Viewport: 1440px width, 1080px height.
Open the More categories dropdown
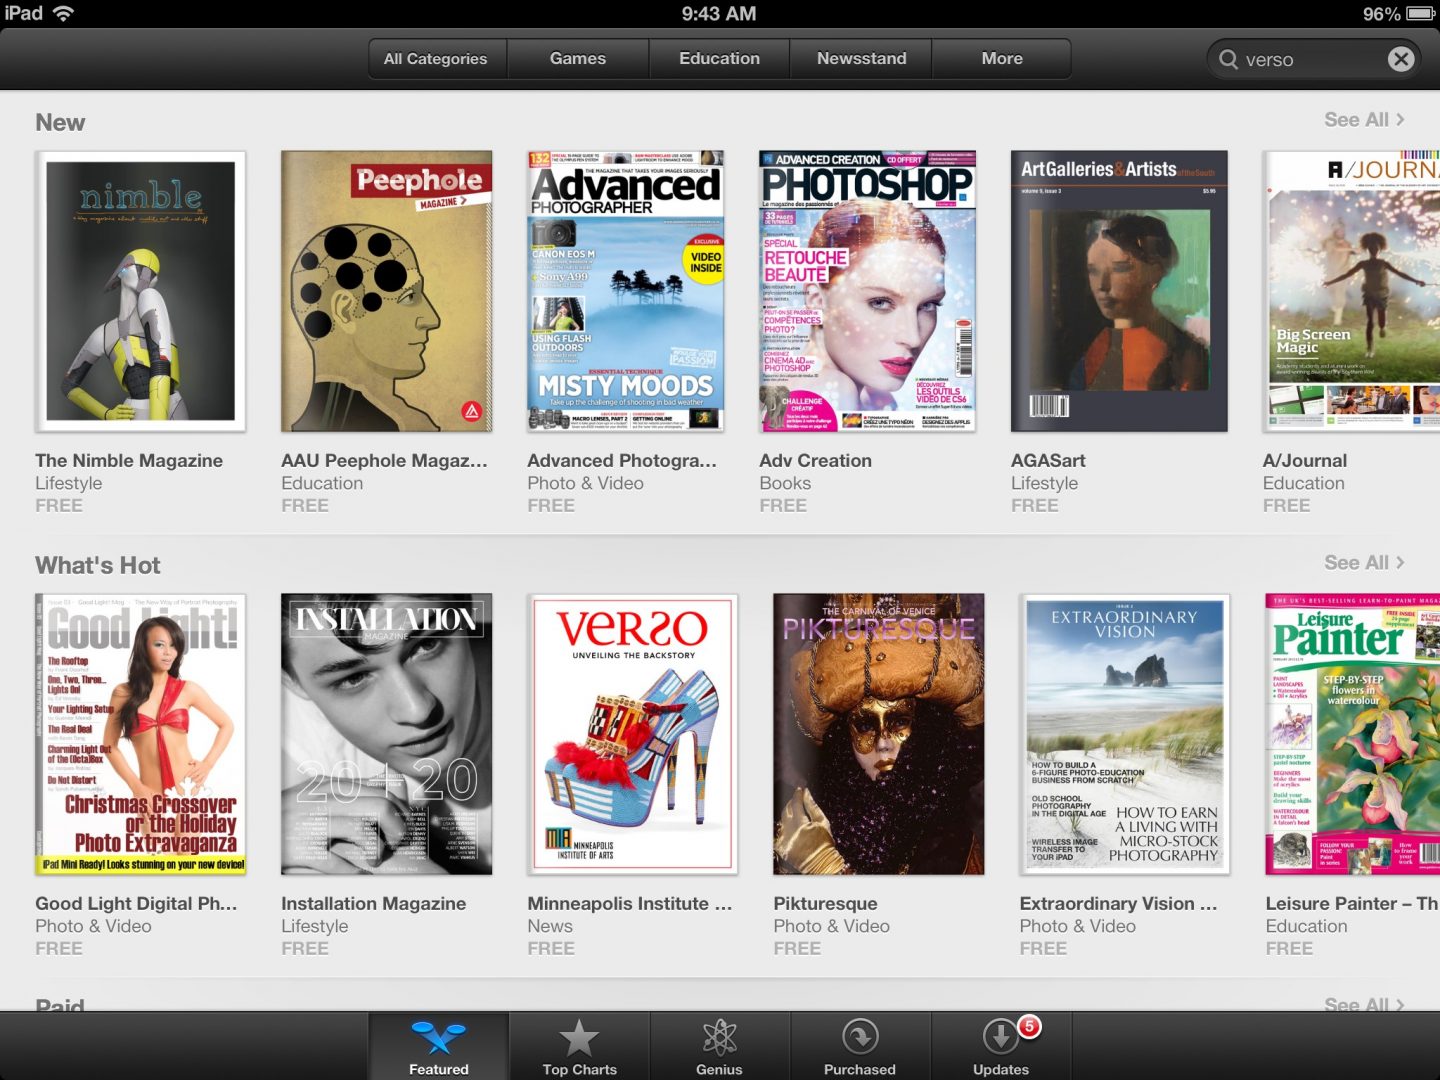pyautogui.click(x=1001, y=59)
